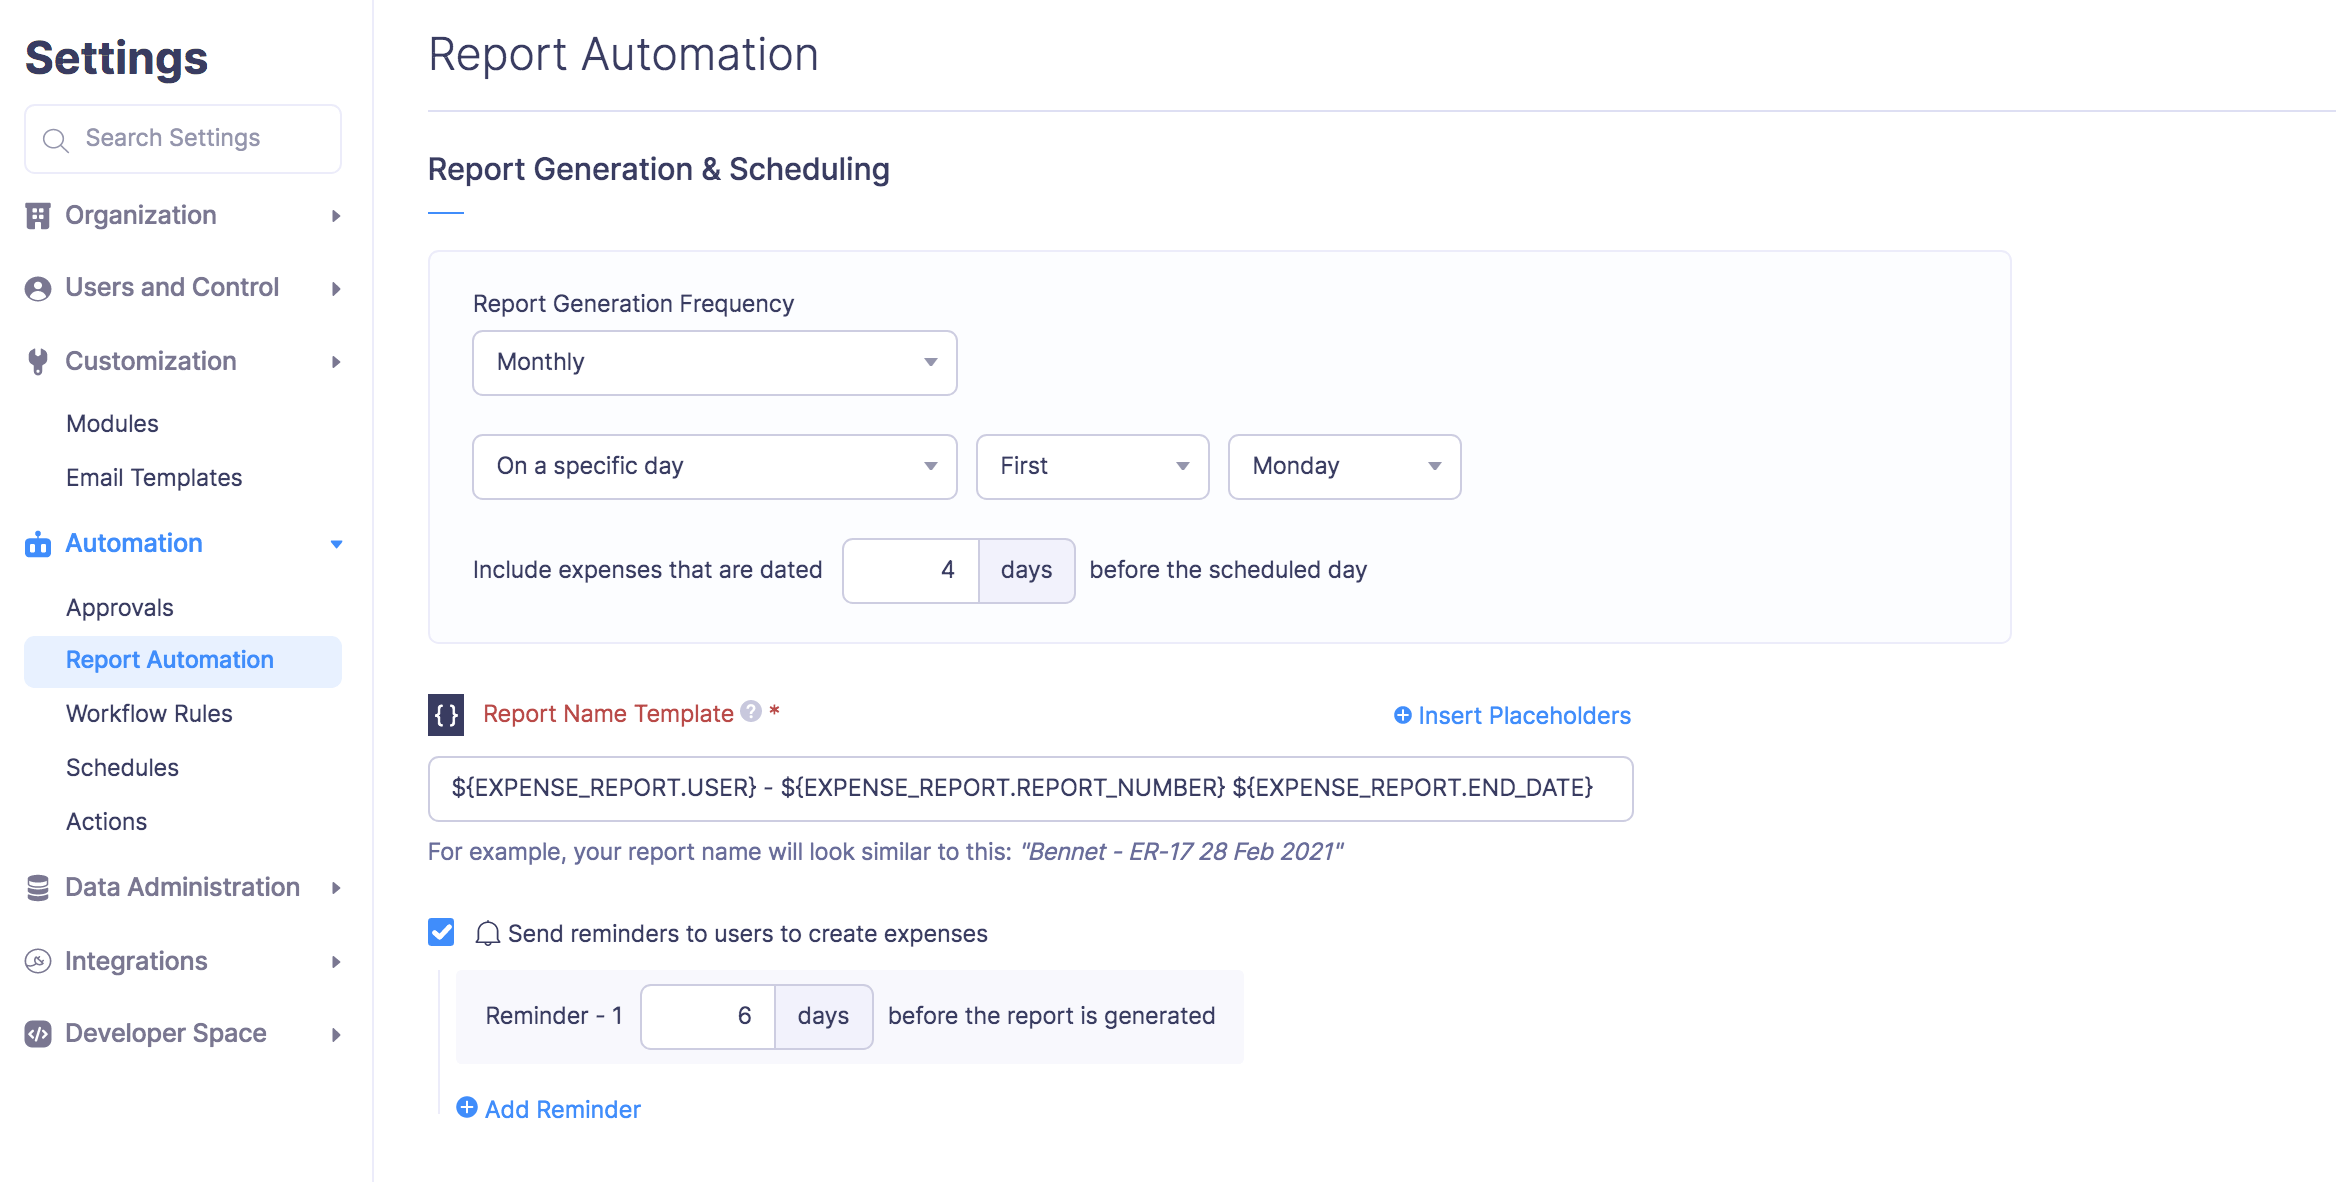Click the Add Reminder link
The width and height of the screenshot is (2336, 1182).
pos(549,1109)
